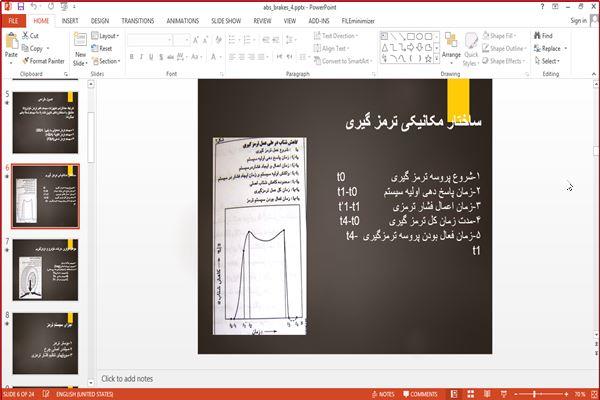
Task: Undo the last action
Action: pos(34,7)
